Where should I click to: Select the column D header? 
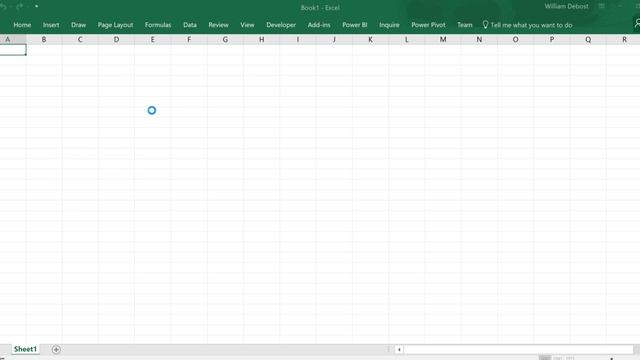(116, 40)
